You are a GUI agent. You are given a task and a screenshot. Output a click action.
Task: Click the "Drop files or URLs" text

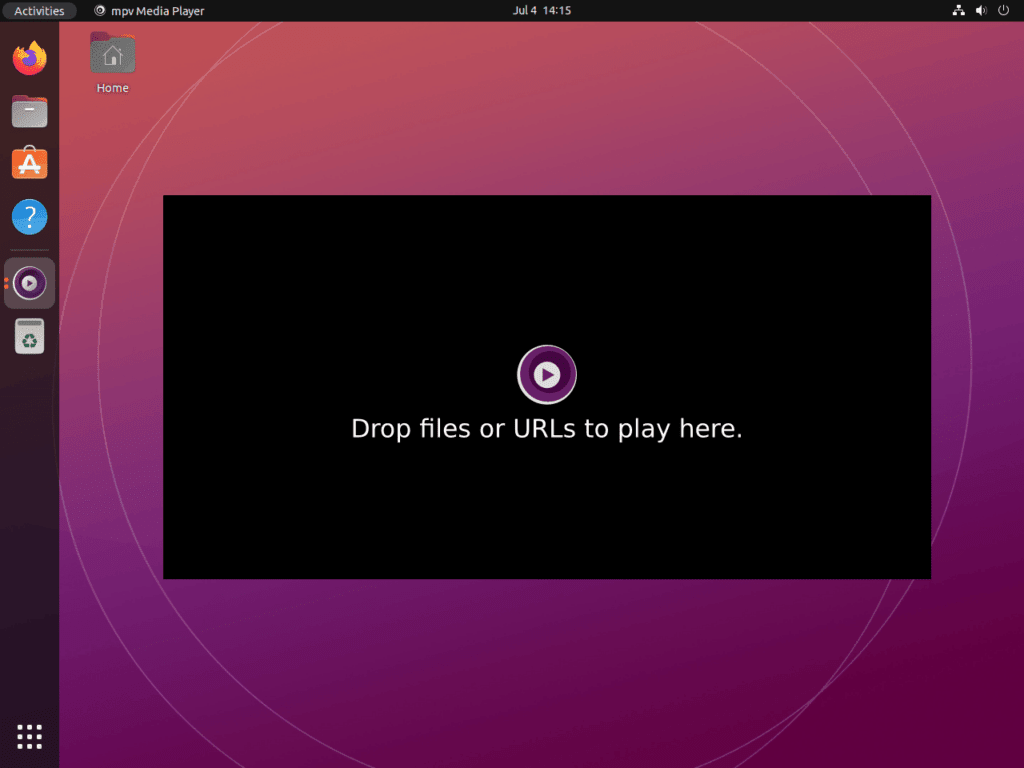[x=546, y=429]
